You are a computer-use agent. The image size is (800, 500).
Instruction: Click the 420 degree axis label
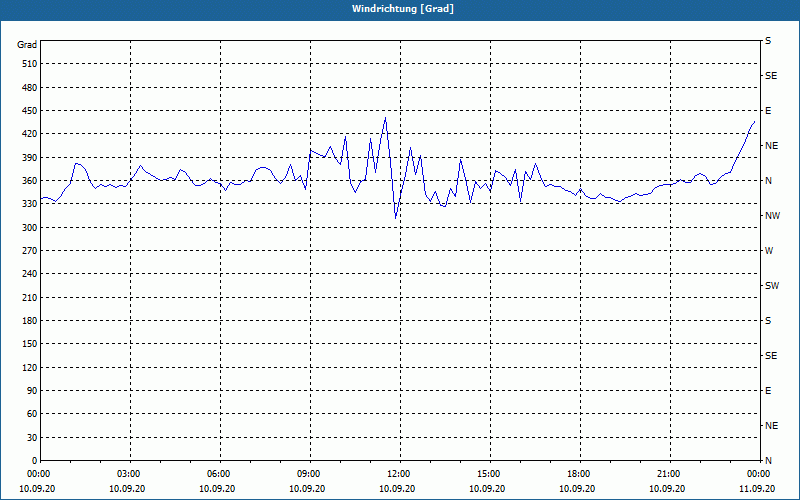point(30,134)
